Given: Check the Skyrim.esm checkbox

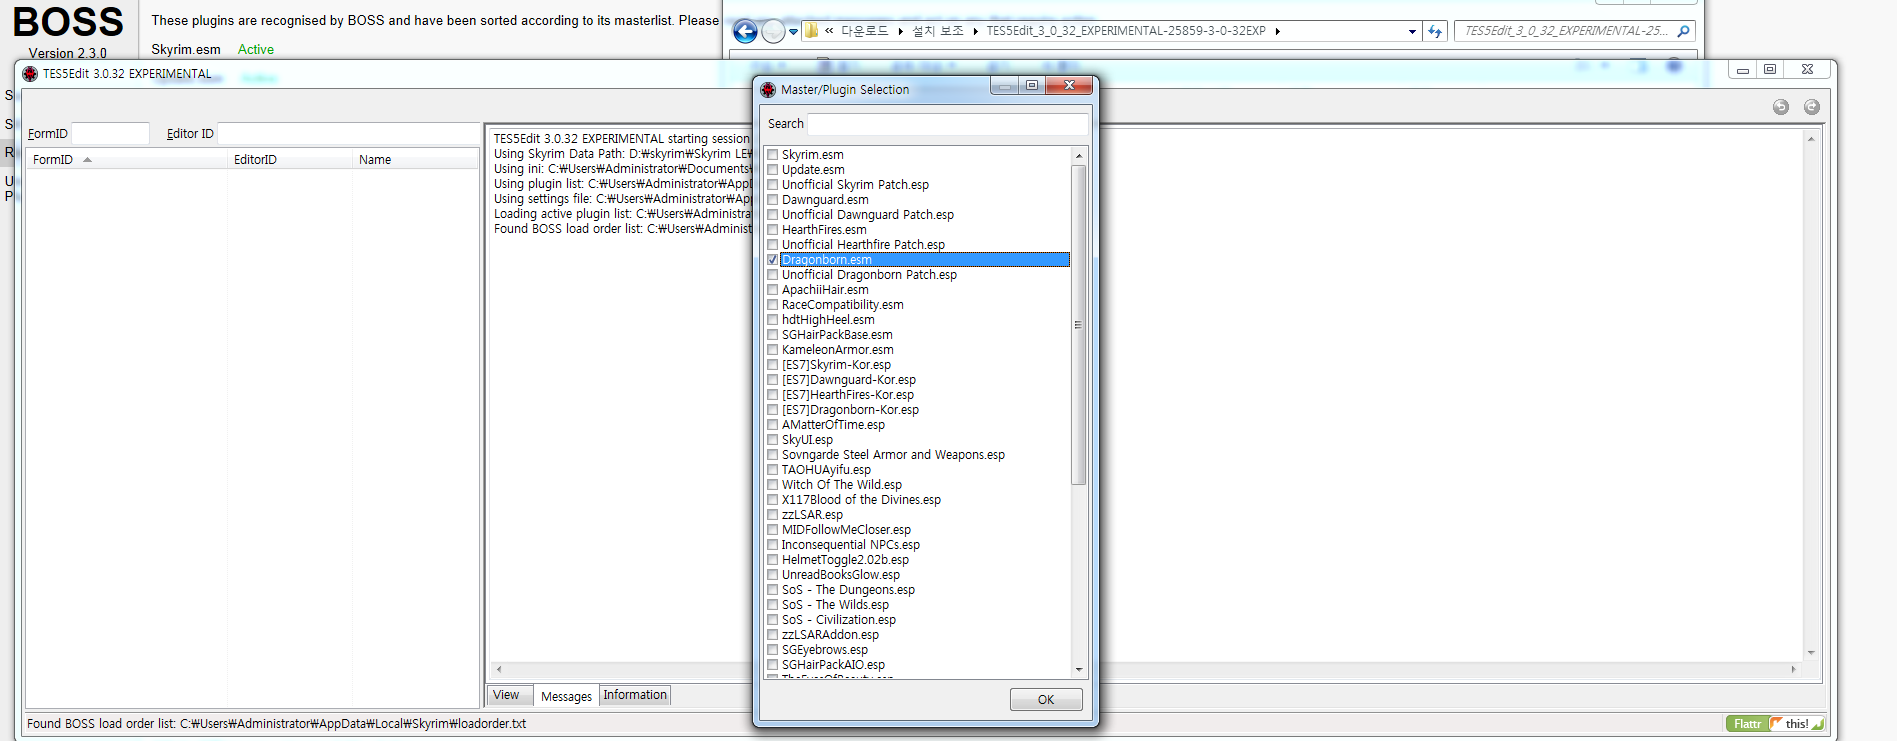Looking at the screenshot, I should point(773,155).
